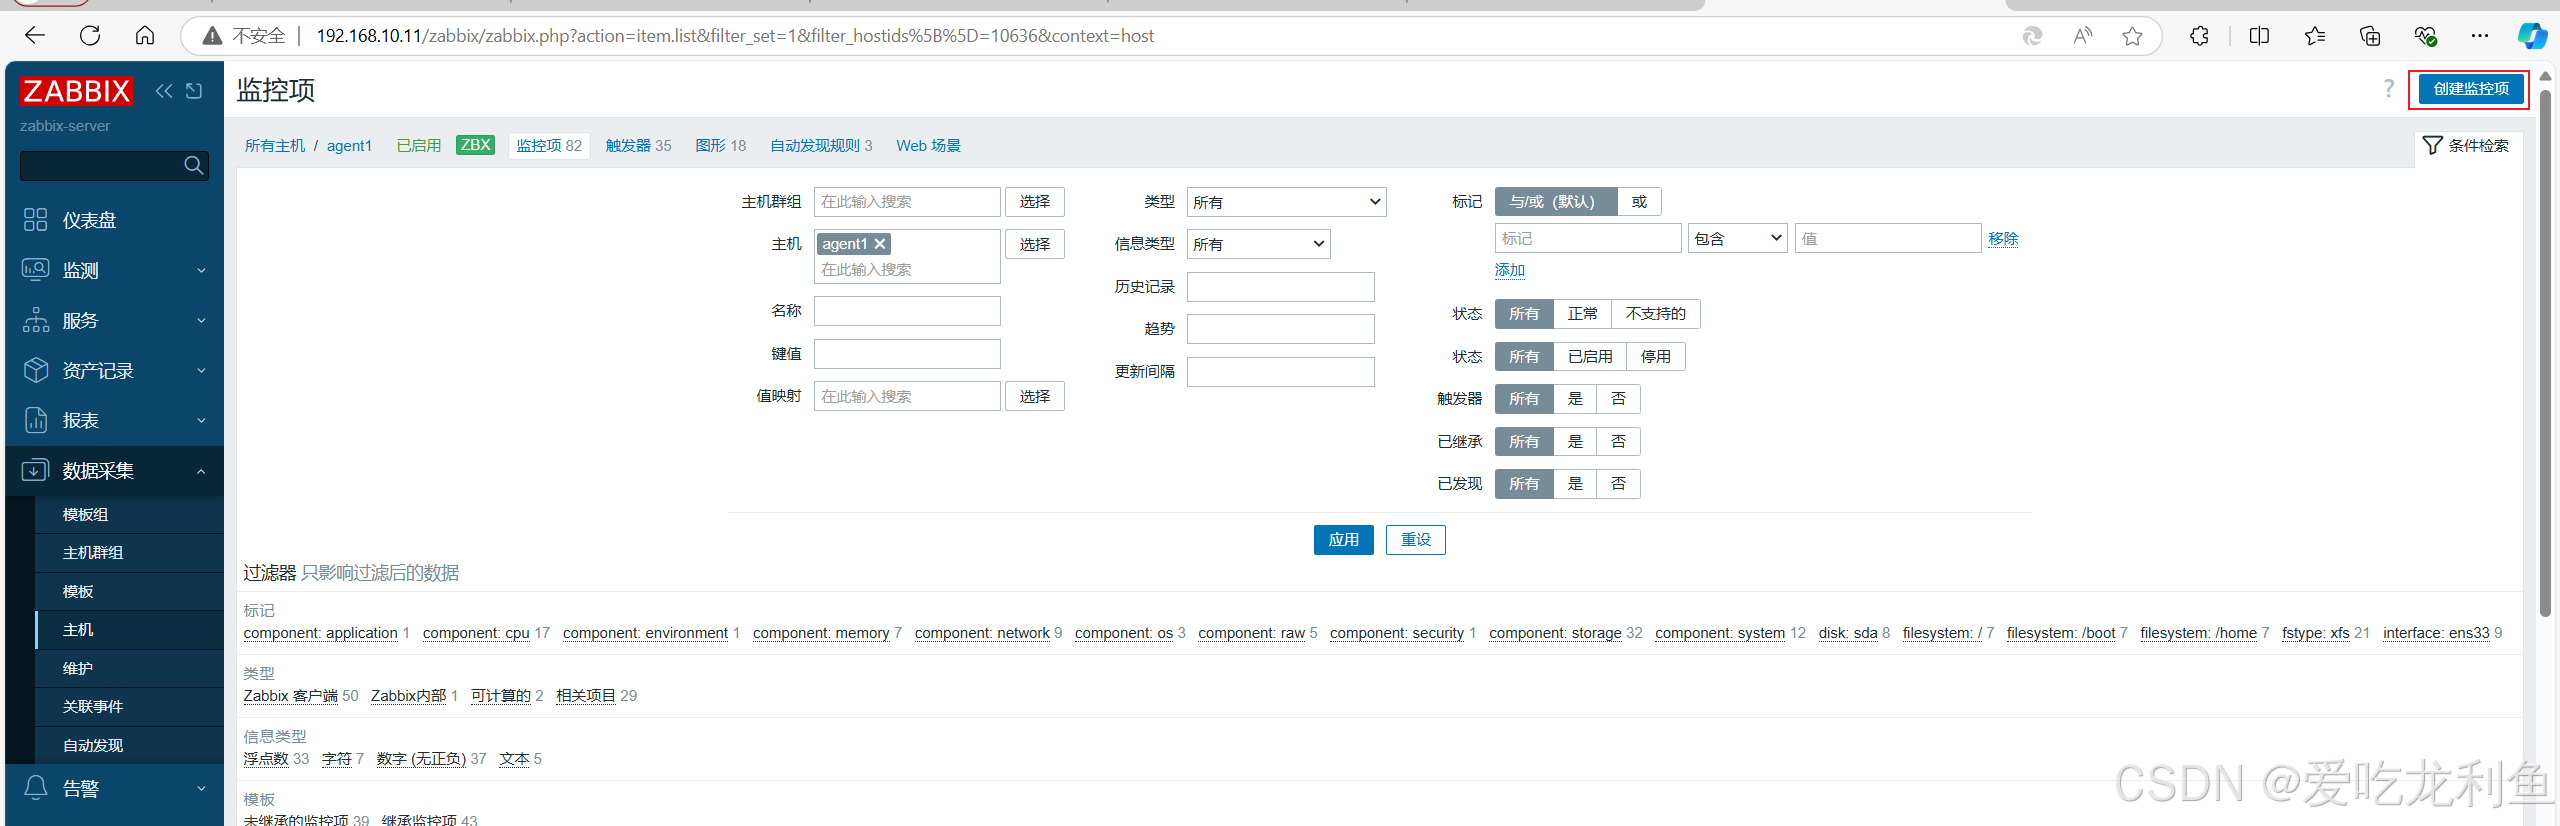Open browser collections icon
Viewport: 2560px width, 826px height.
tap(2370, 36)
